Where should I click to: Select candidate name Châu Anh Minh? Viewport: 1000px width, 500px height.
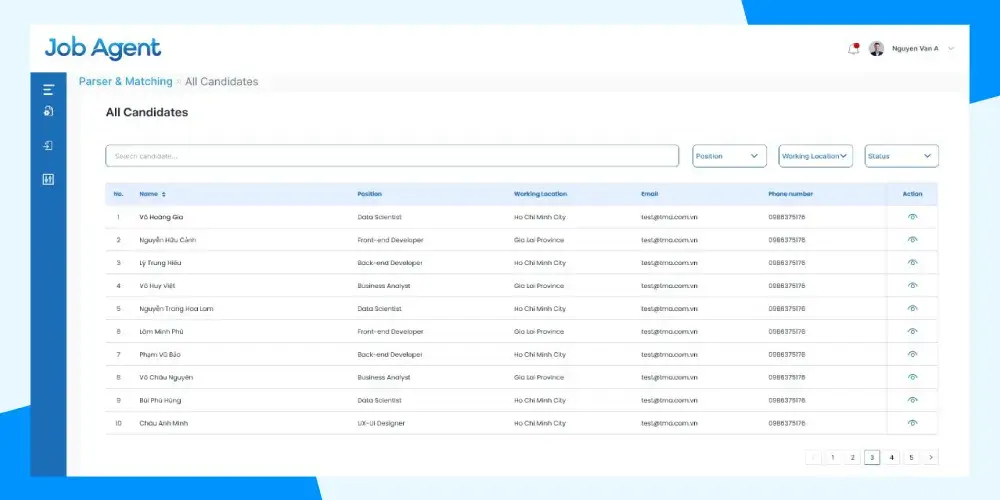pyautogui.click(x=163, y=423)
